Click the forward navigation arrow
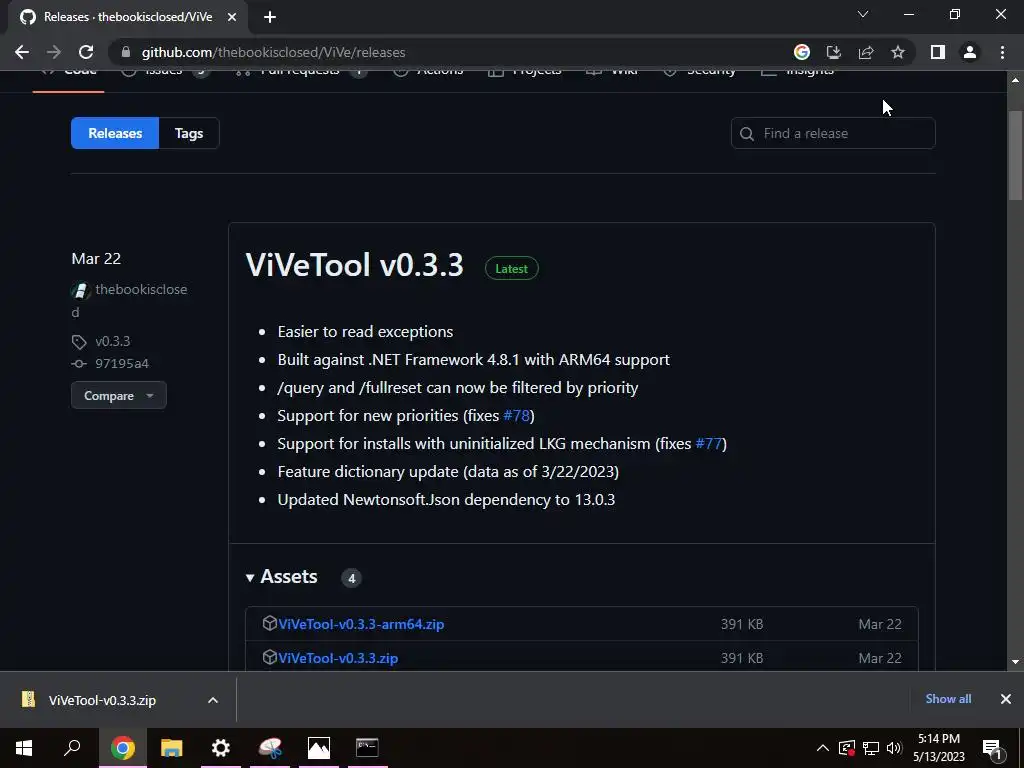Image resolution: width=1024 pixels, height=768 pixels. 54,52
